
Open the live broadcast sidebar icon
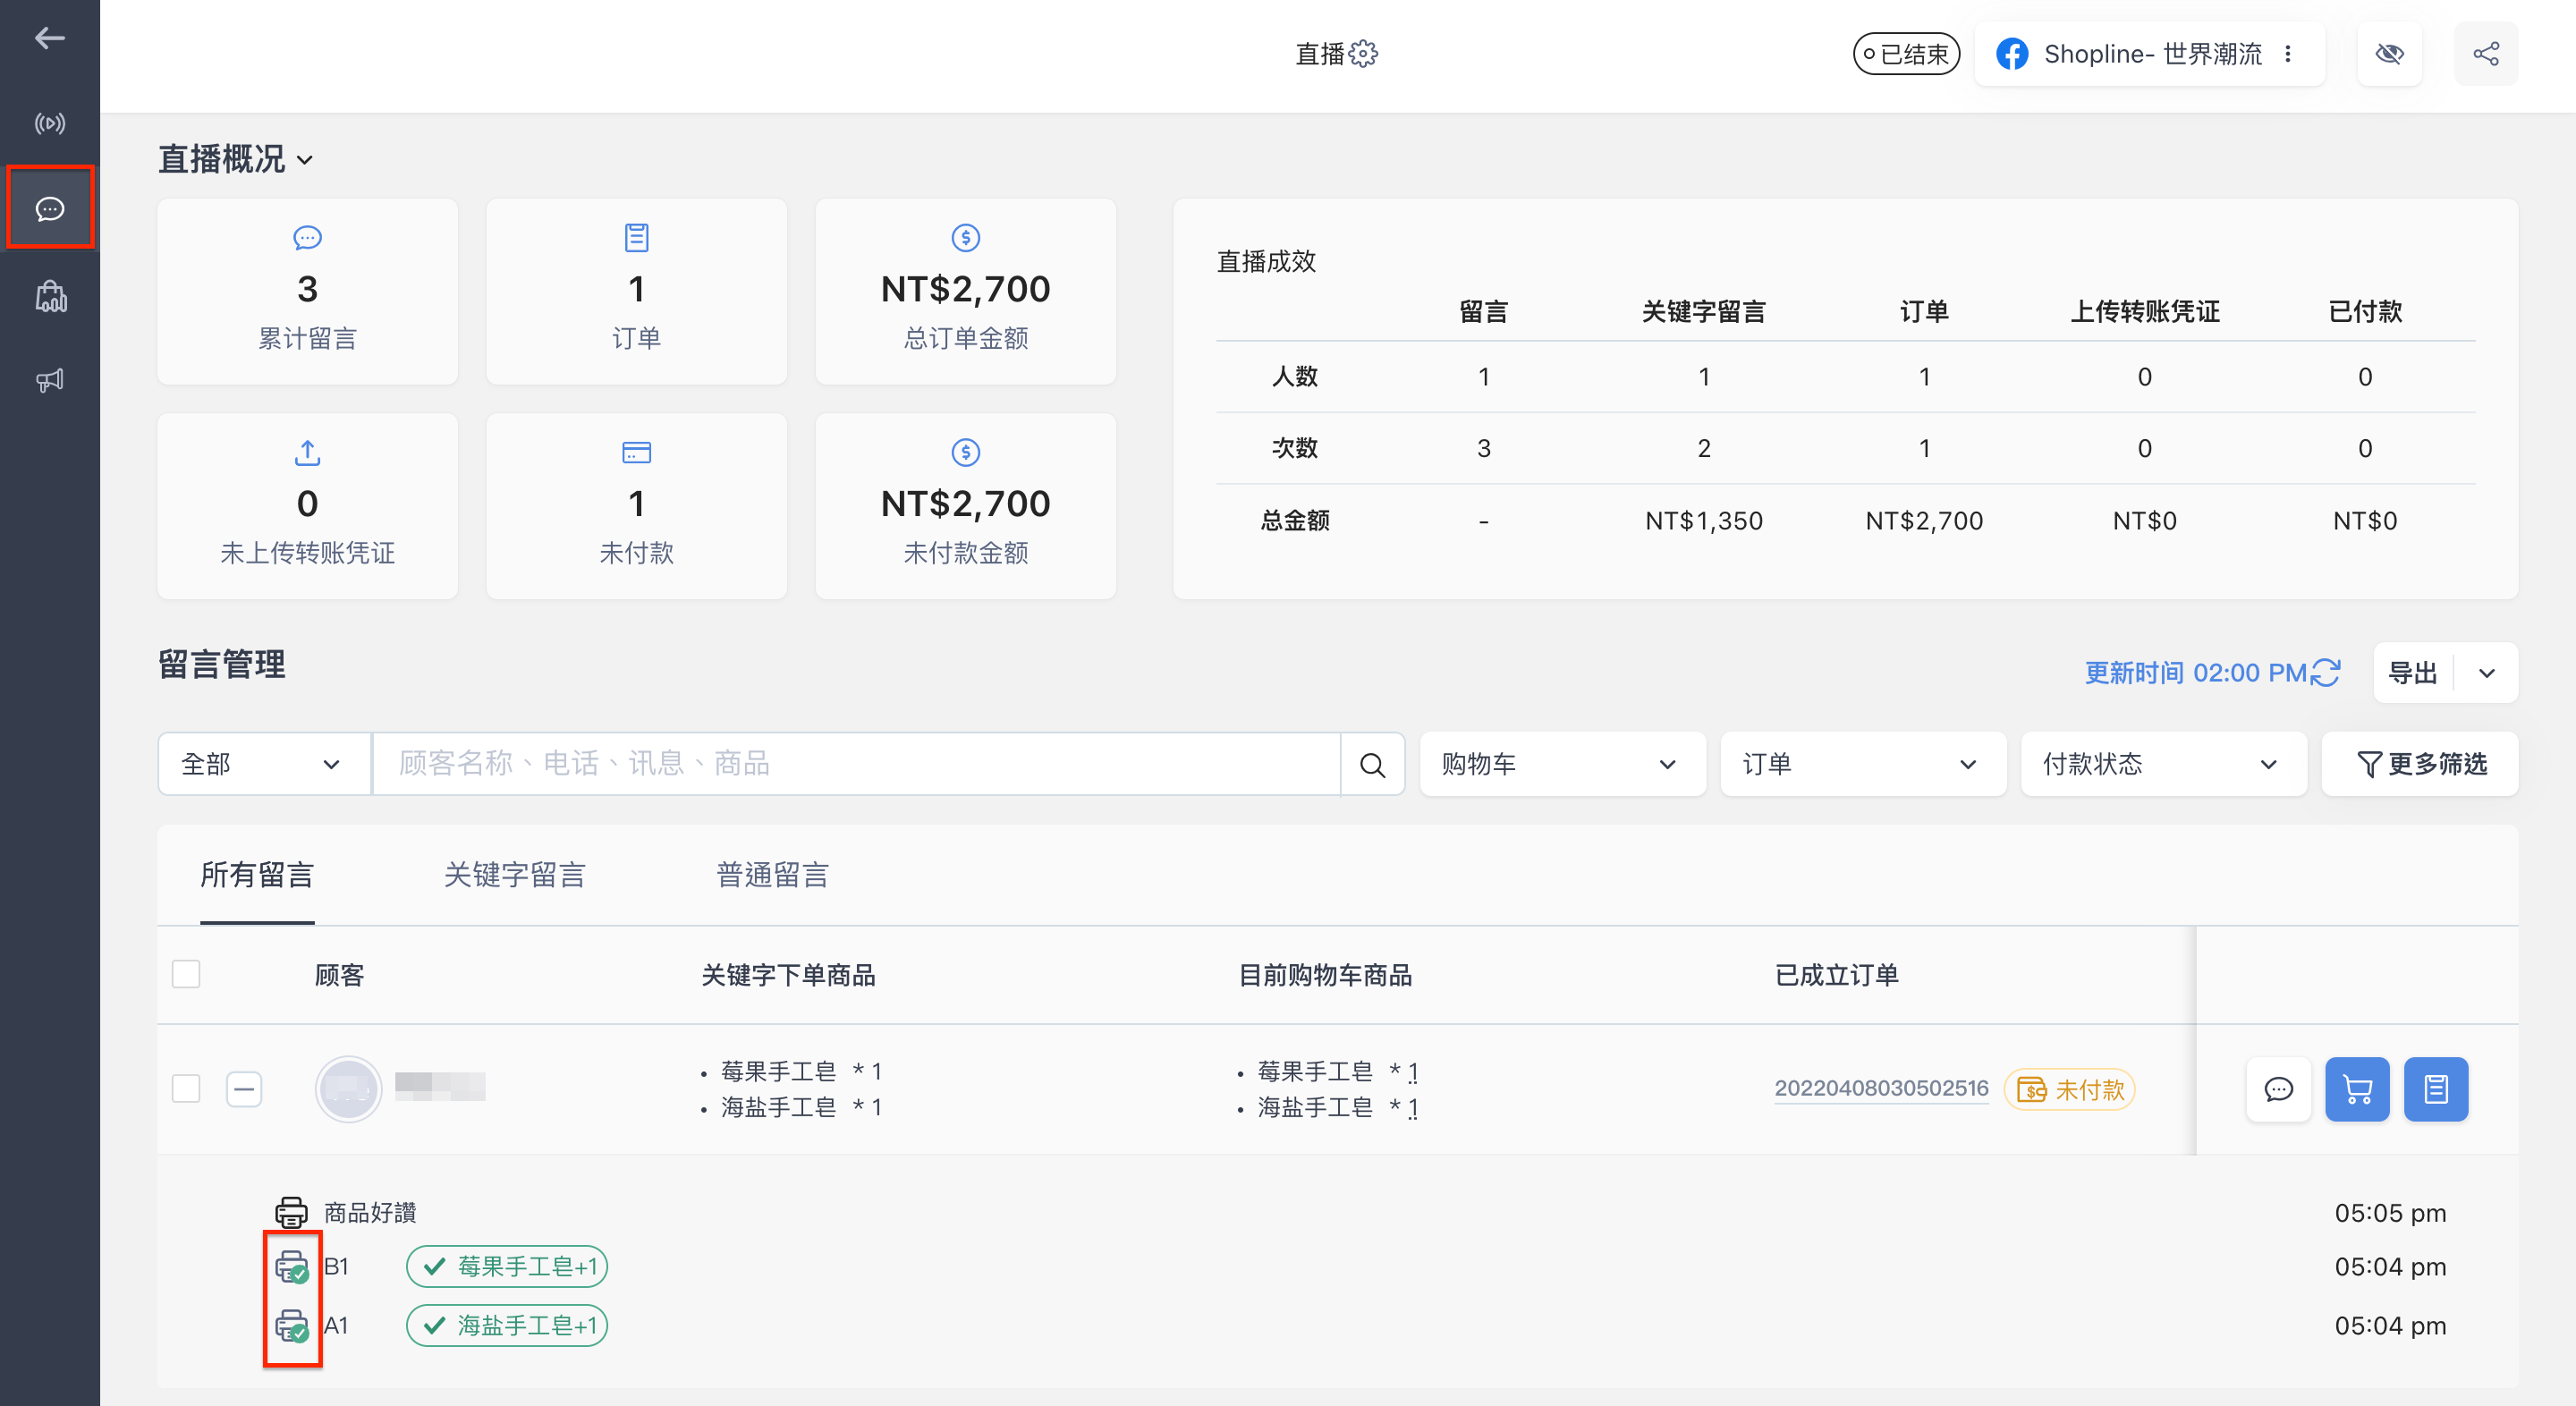click(50, 123)
